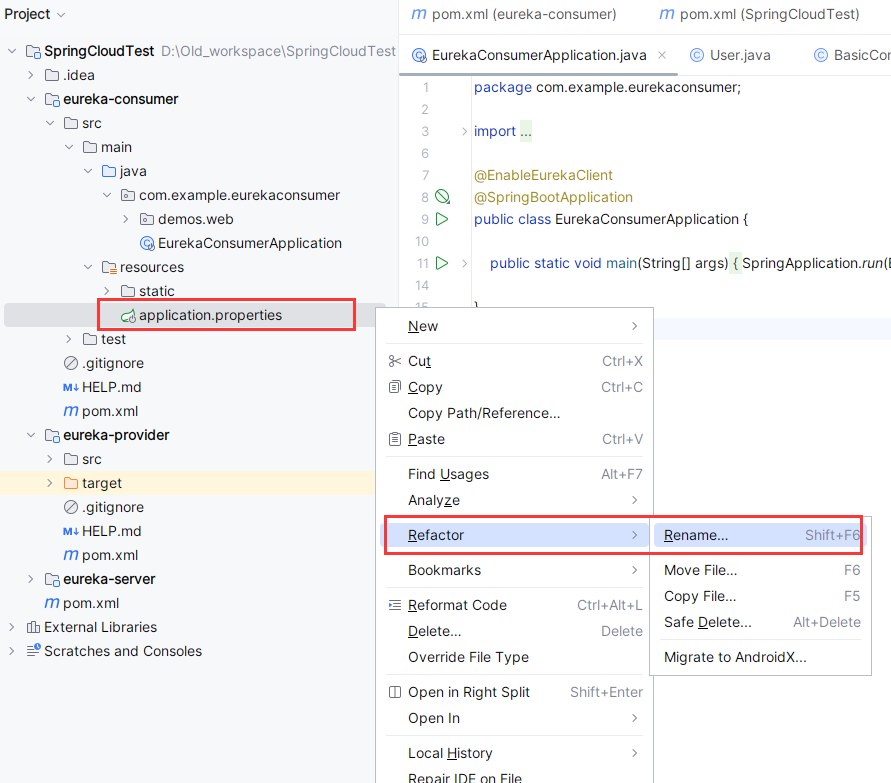Click the External Libraries icon

coord(34,627)
